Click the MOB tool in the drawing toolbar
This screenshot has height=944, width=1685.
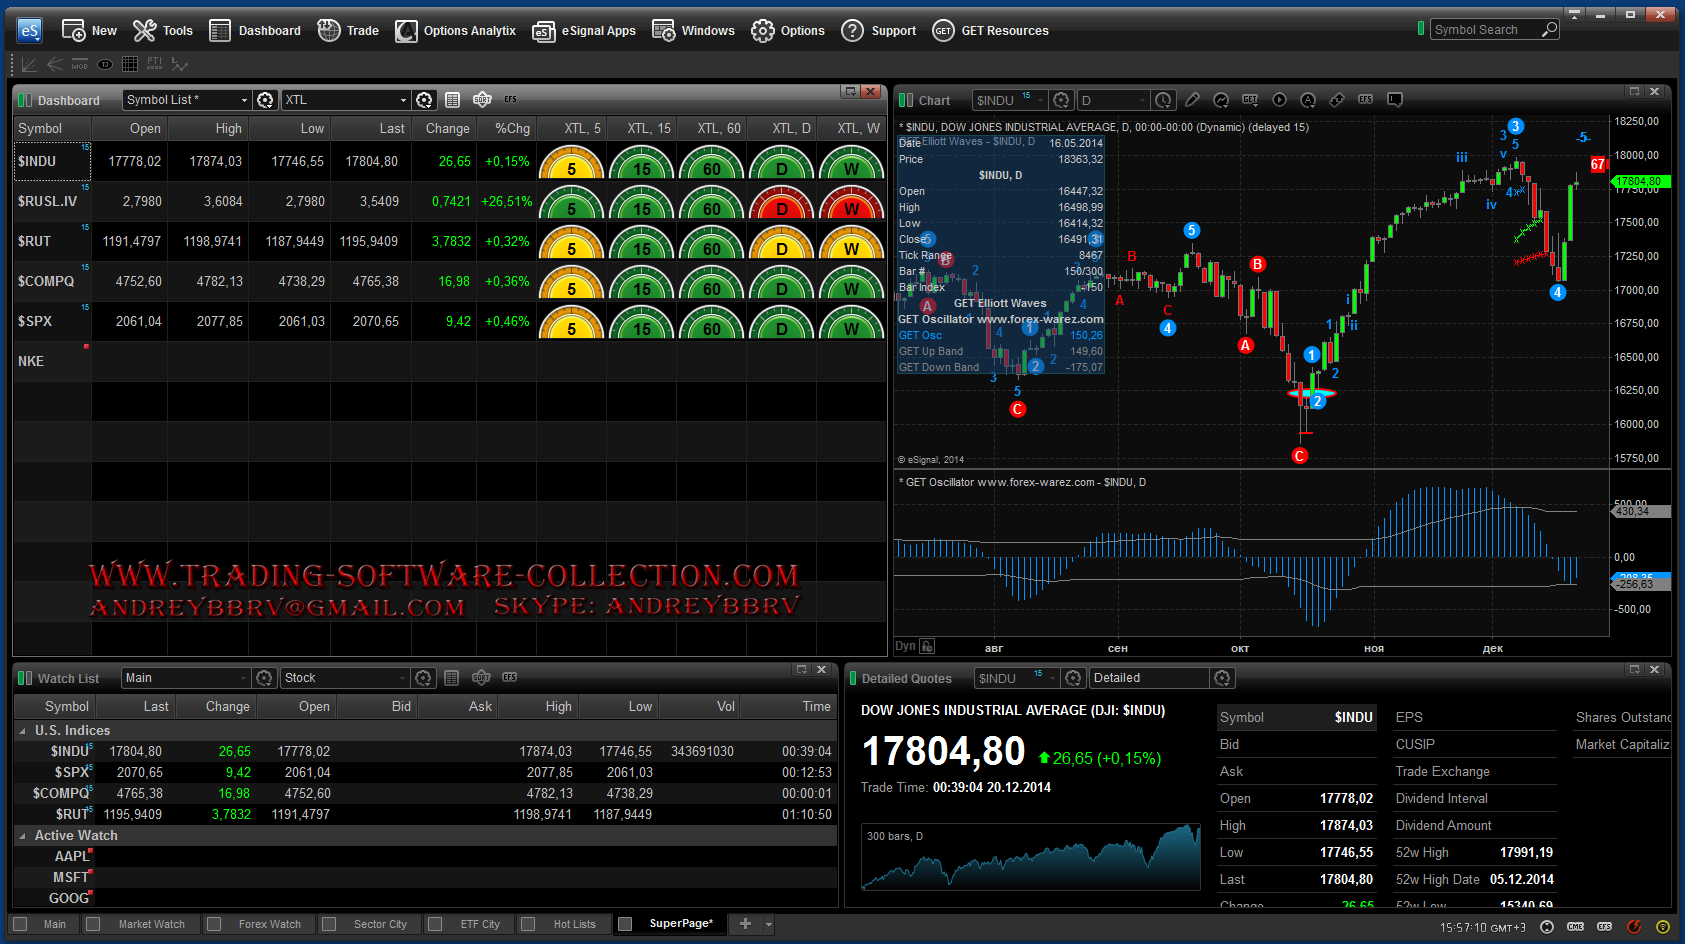coord(80,64)
